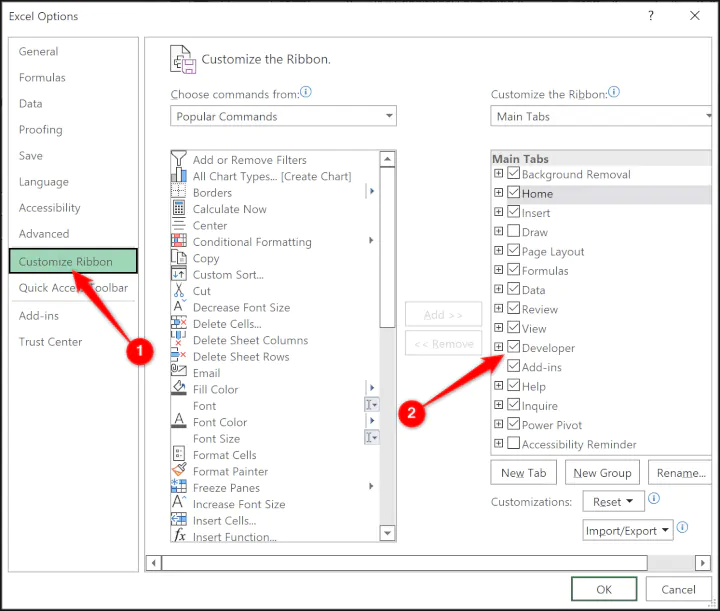
Task: Open the Reset customizations dropdown
Action: [x=613, y=501]
